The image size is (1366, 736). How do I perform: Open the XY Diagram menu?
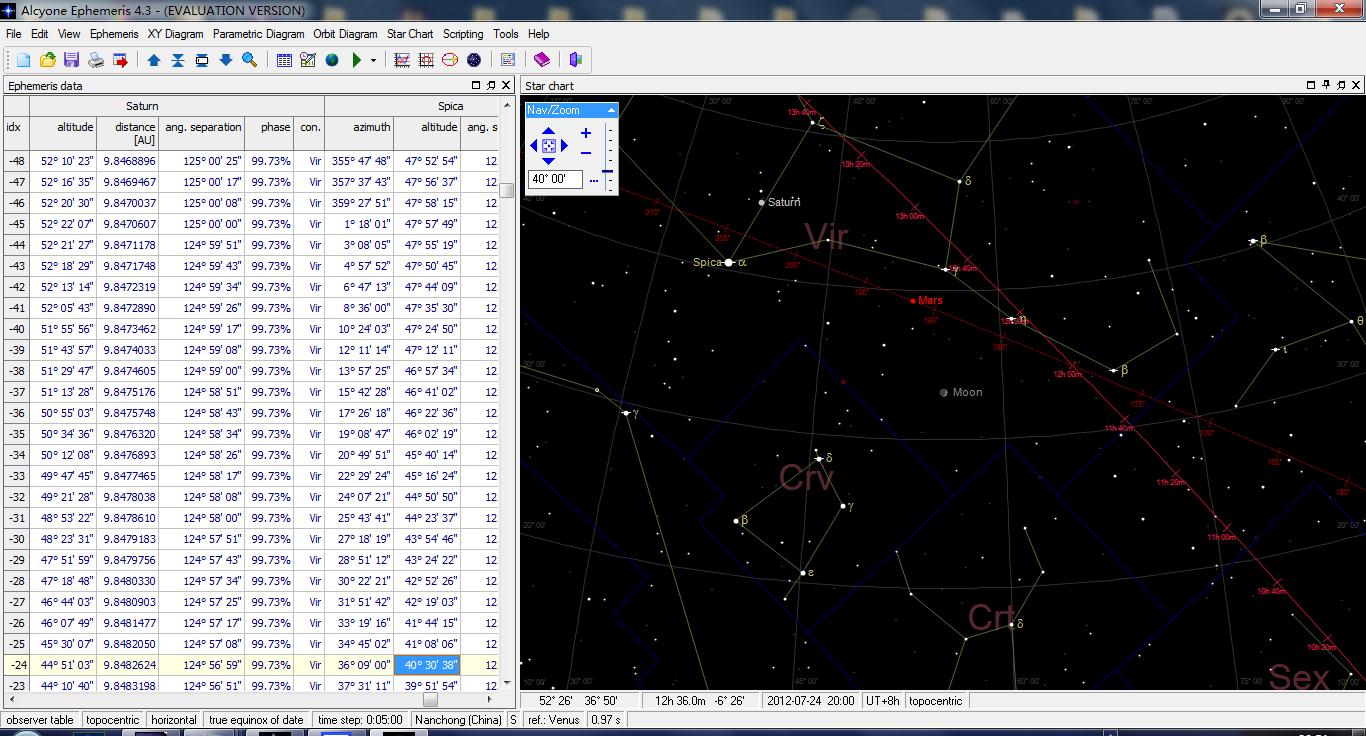pos(175,34)
